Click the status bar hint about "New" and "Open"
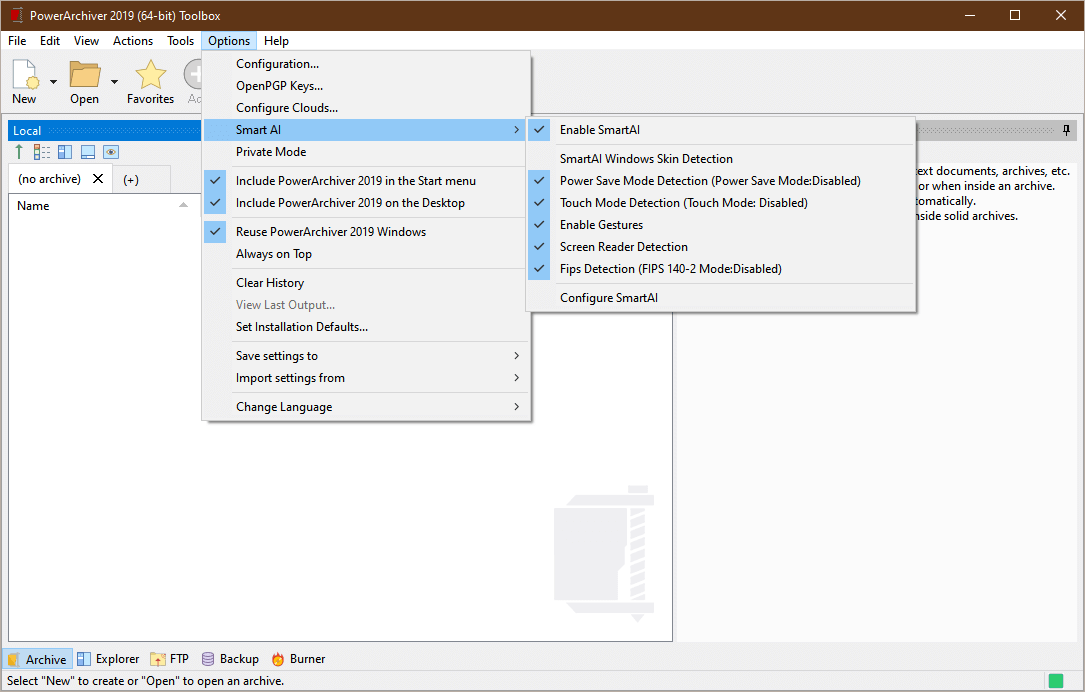Image resolution: width=1085 pixels, height=692 pixels. [x=145, y=681]
